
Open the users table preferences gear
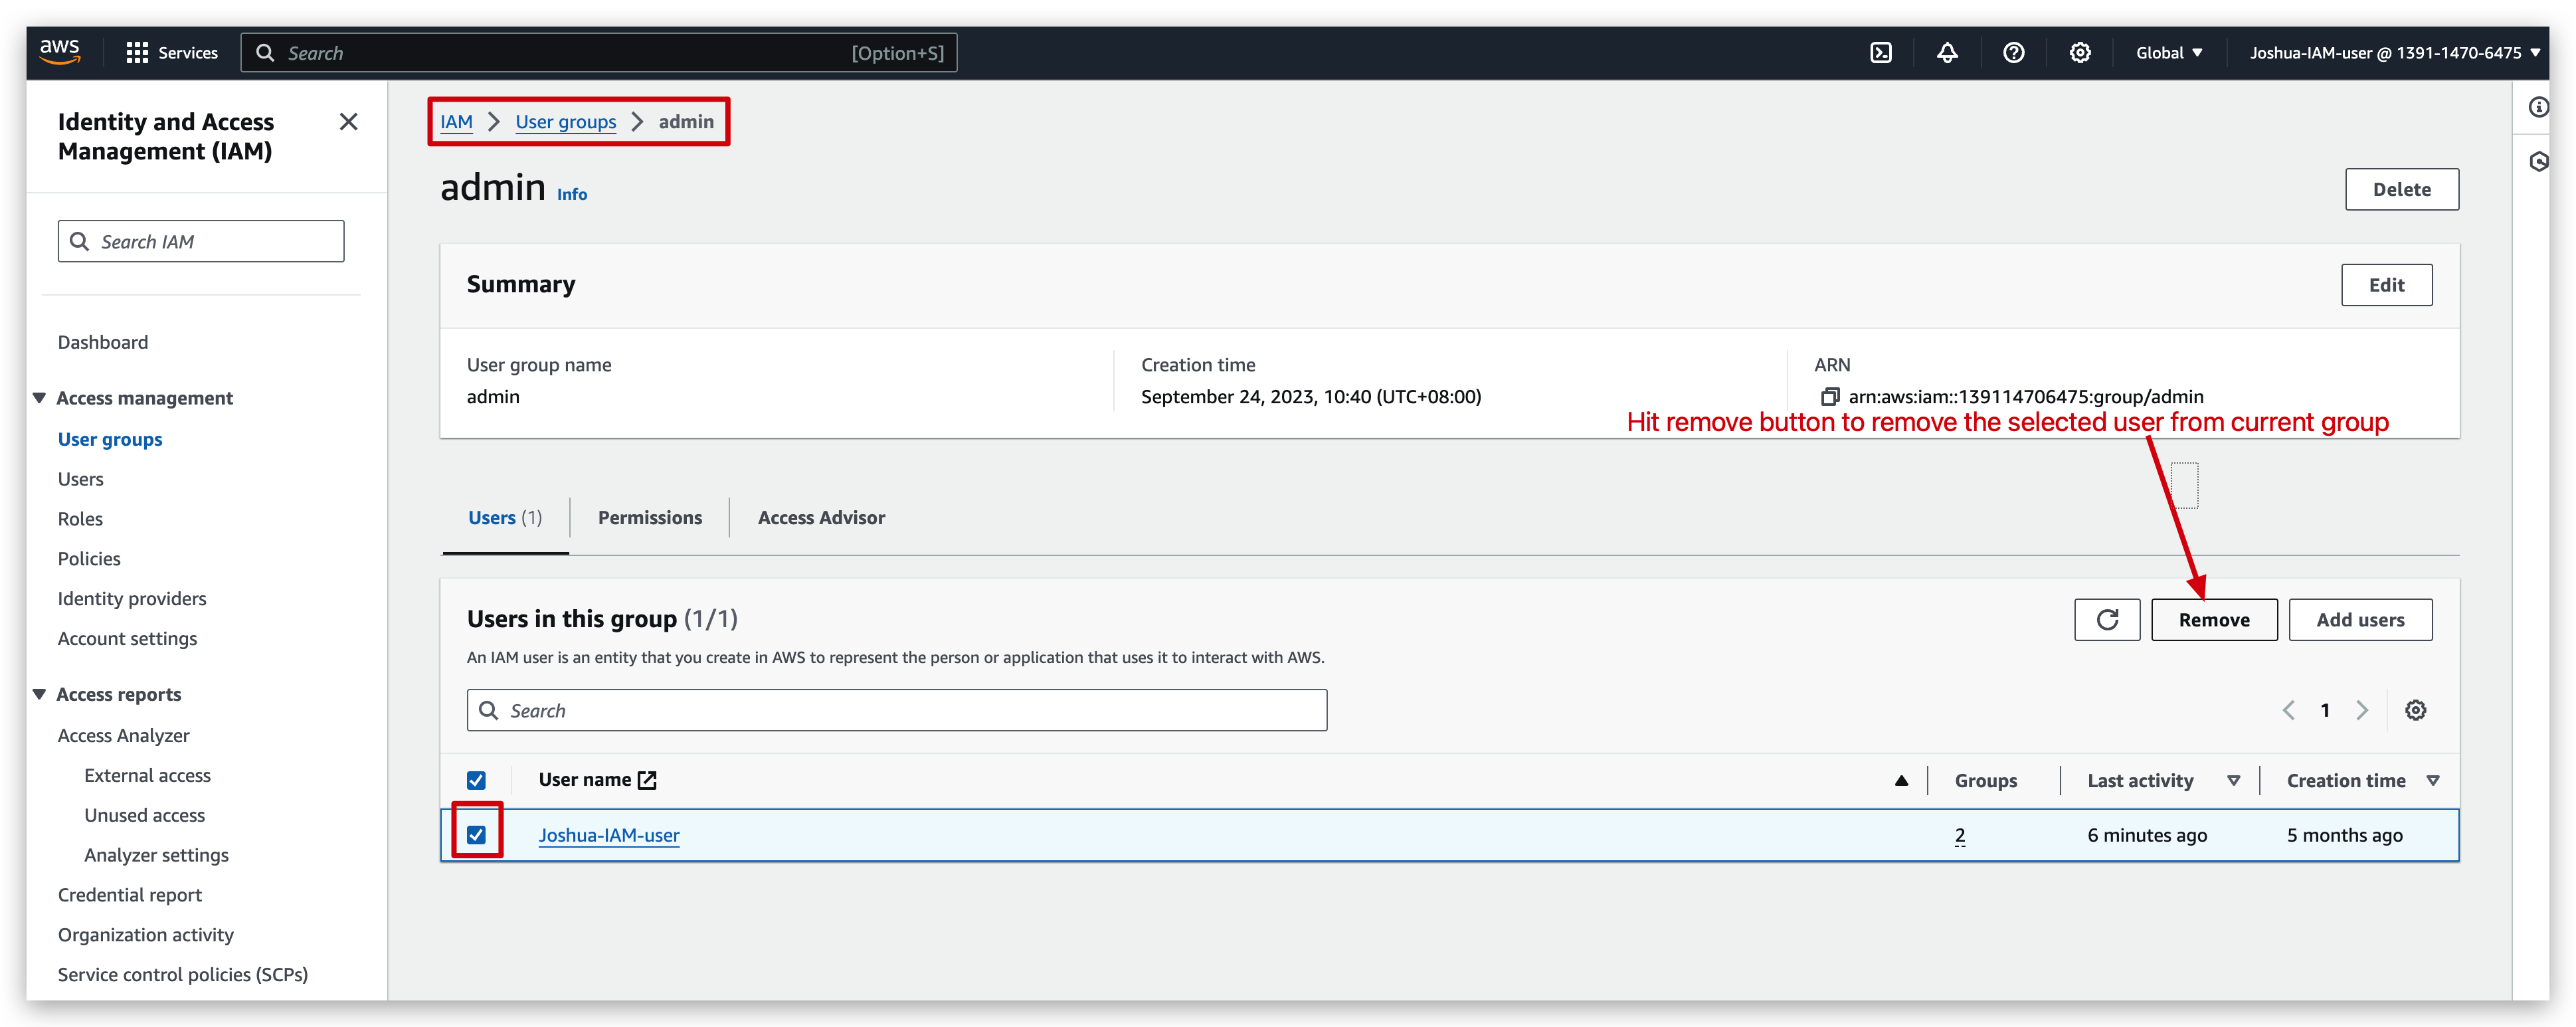coord(2416,709)
